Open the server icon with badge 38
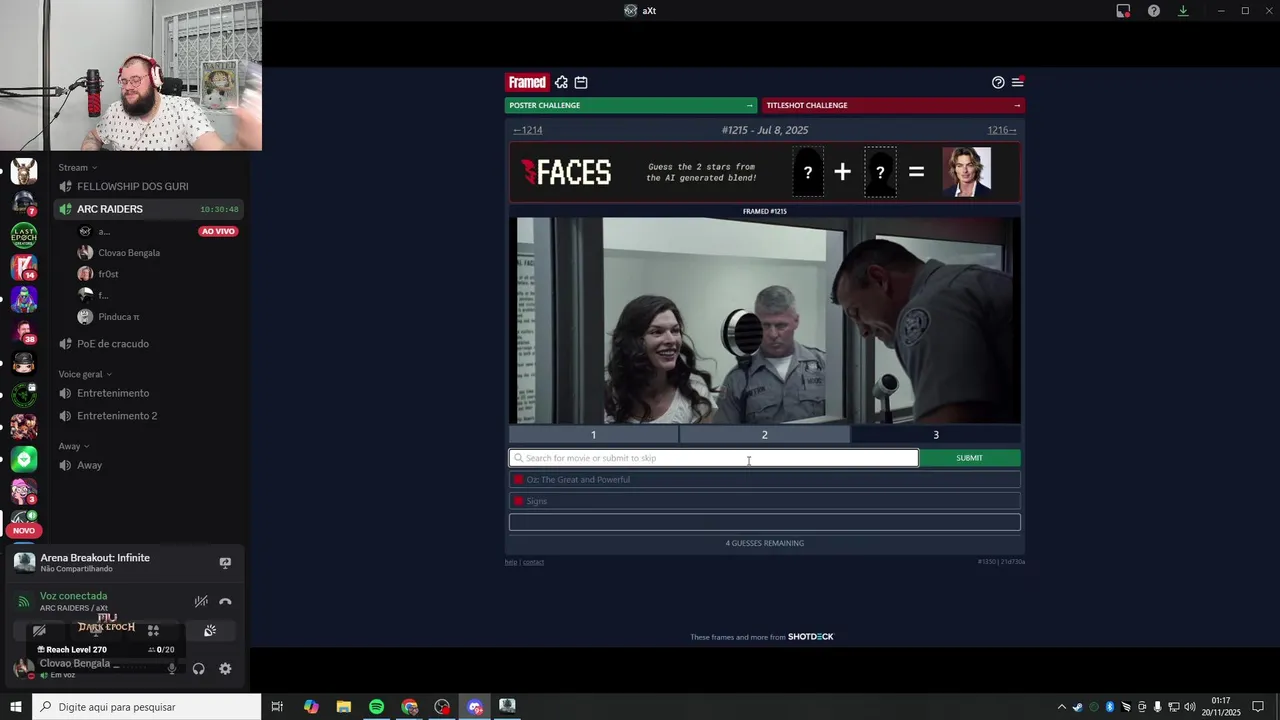1280x720 pixels. pyautogui.click(x=24, y=331)
